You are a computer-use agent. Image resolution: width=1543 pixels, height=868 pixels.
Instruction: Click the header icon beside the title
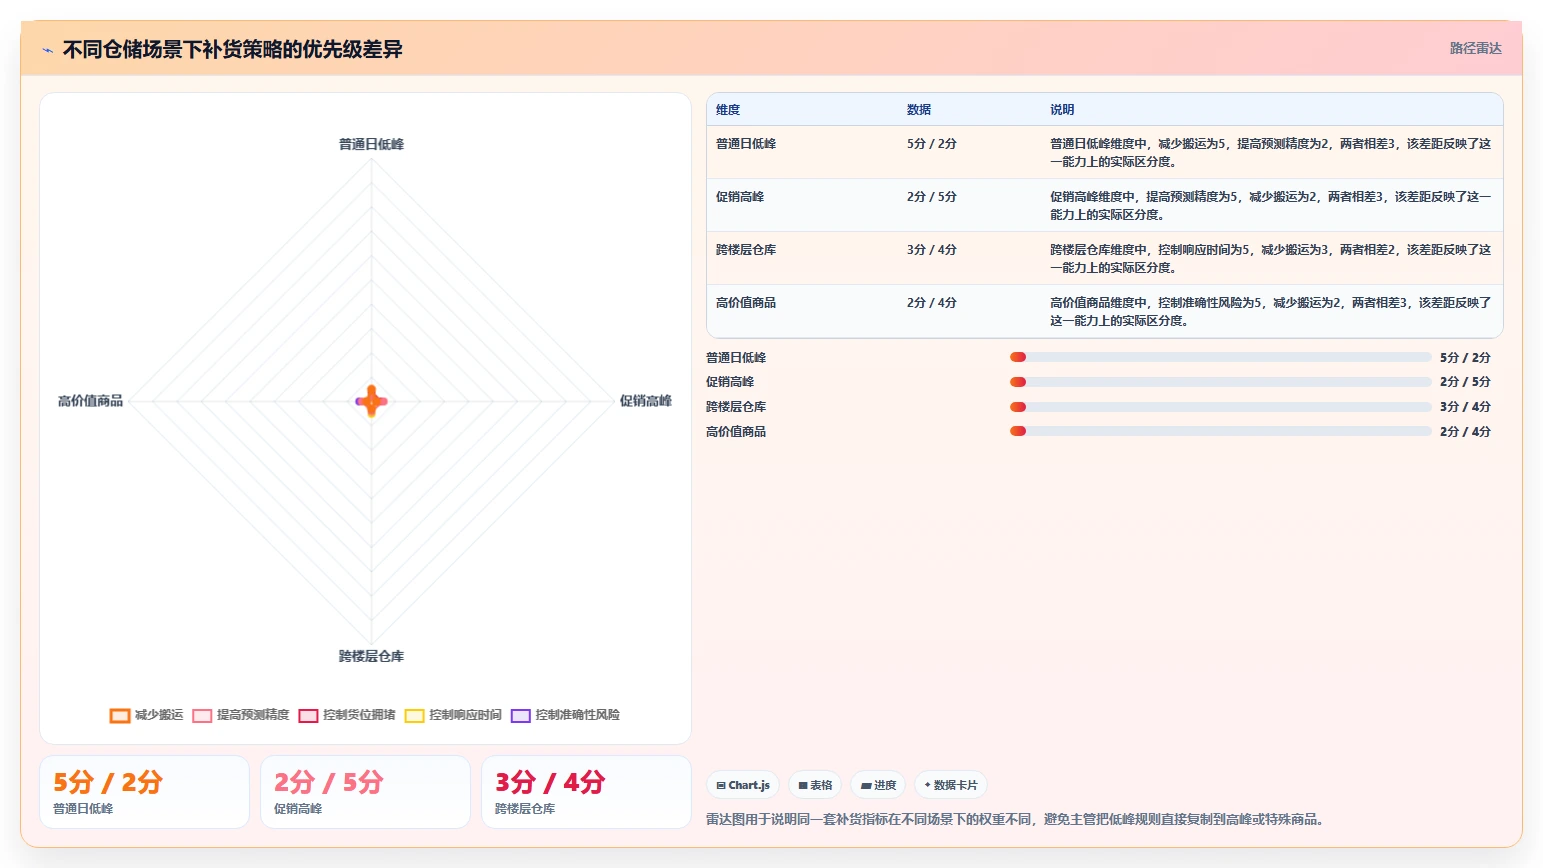(x=47, y=50)
